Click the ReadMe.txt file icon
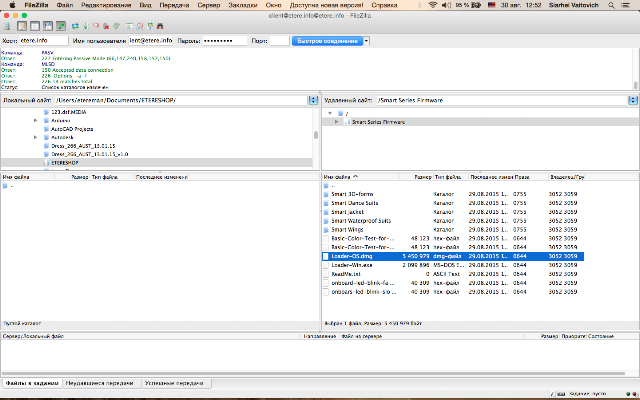The height and width of the screenshot is (400, 640). 326,274
